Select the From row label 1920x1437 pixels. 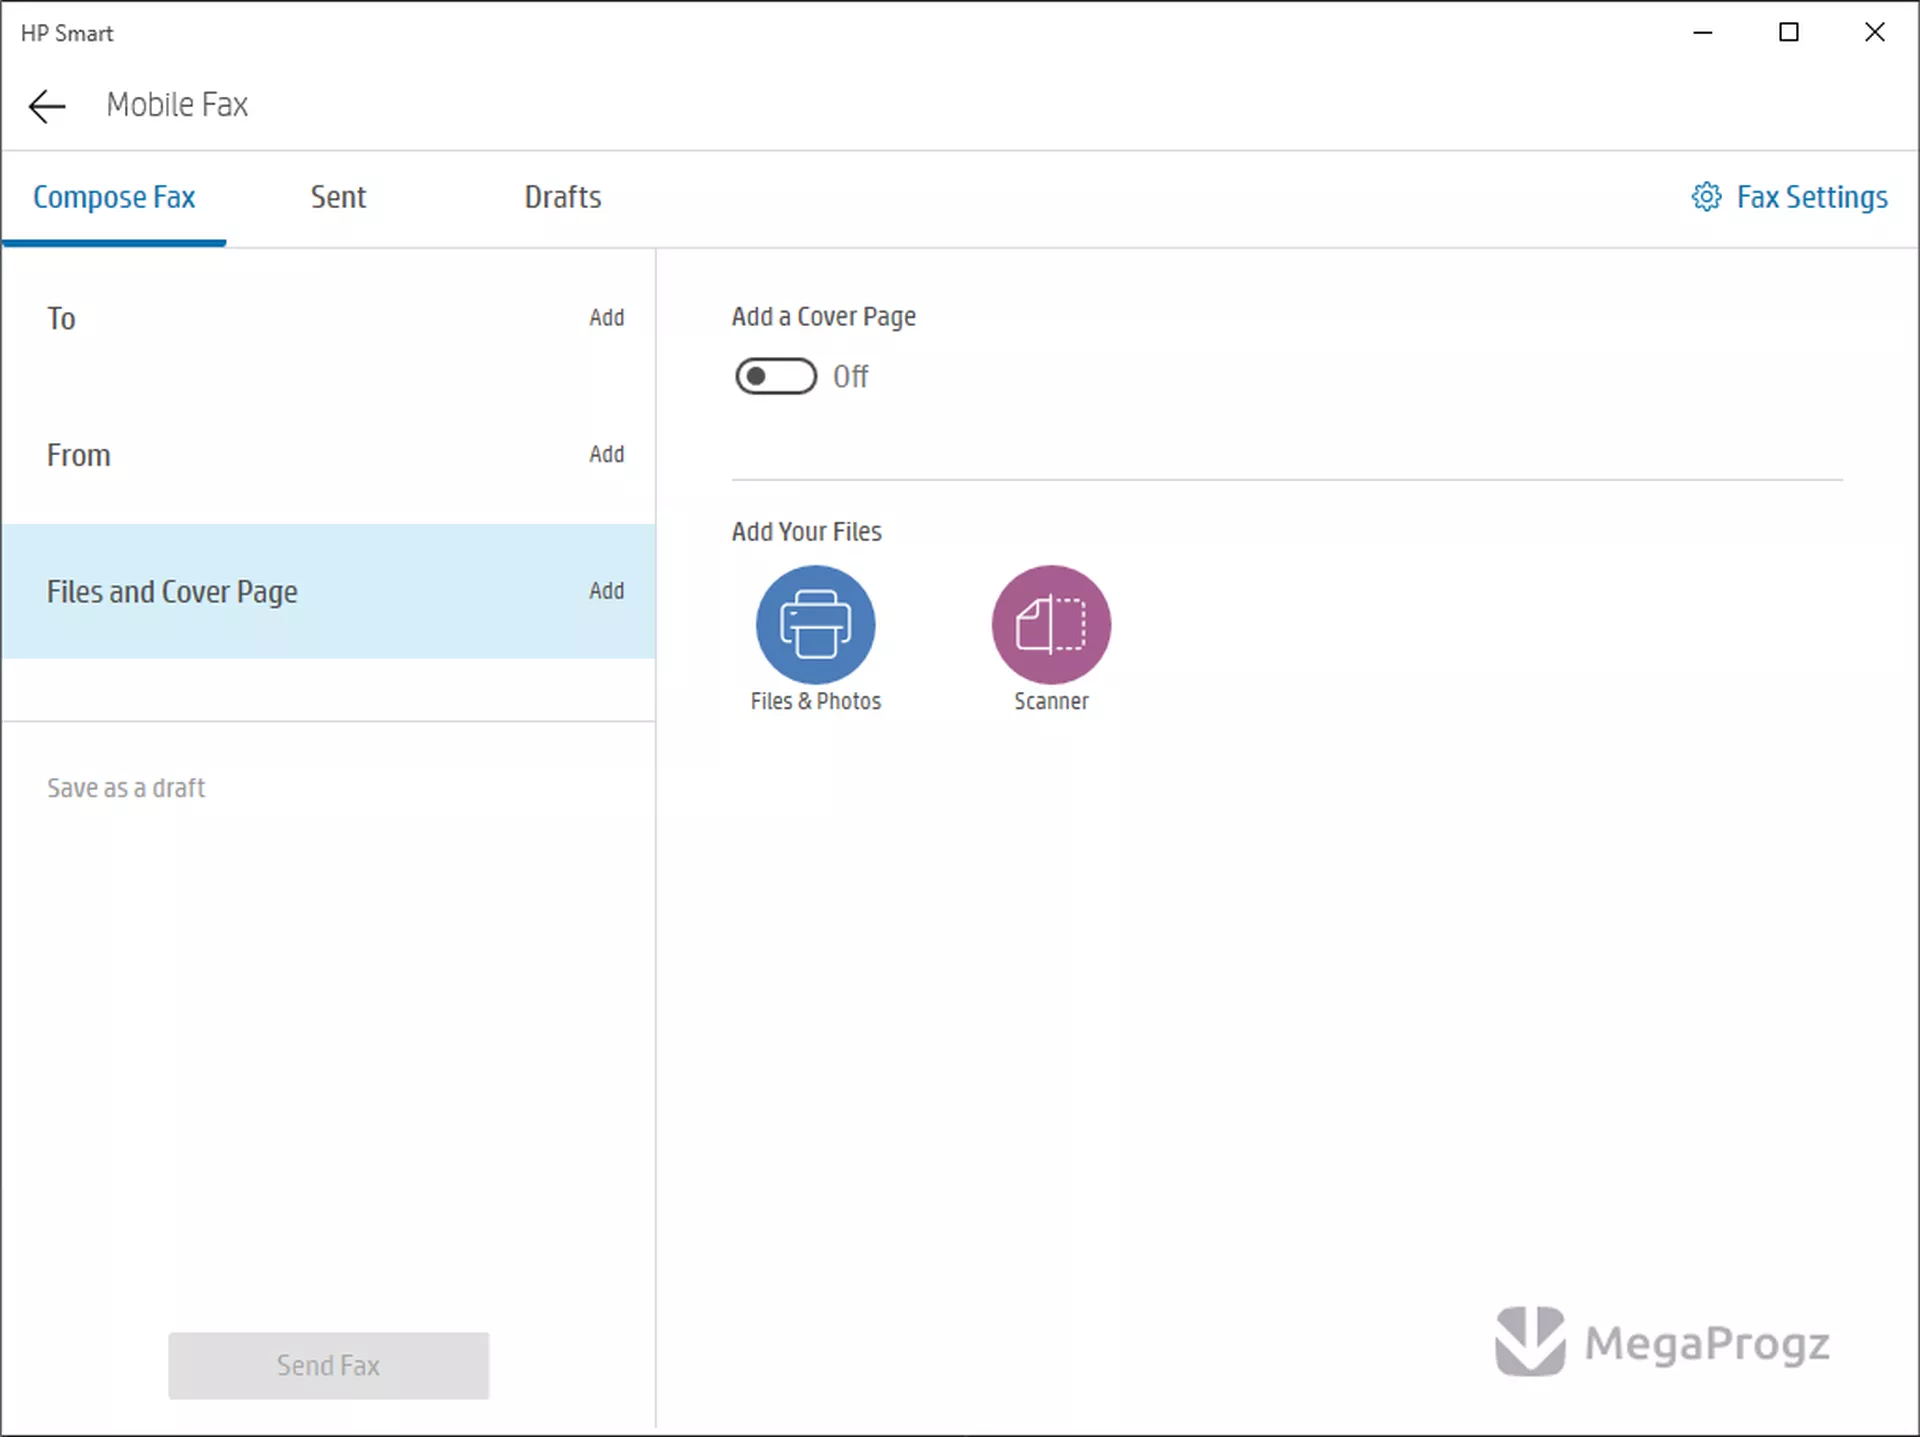(x=78, y=456)
